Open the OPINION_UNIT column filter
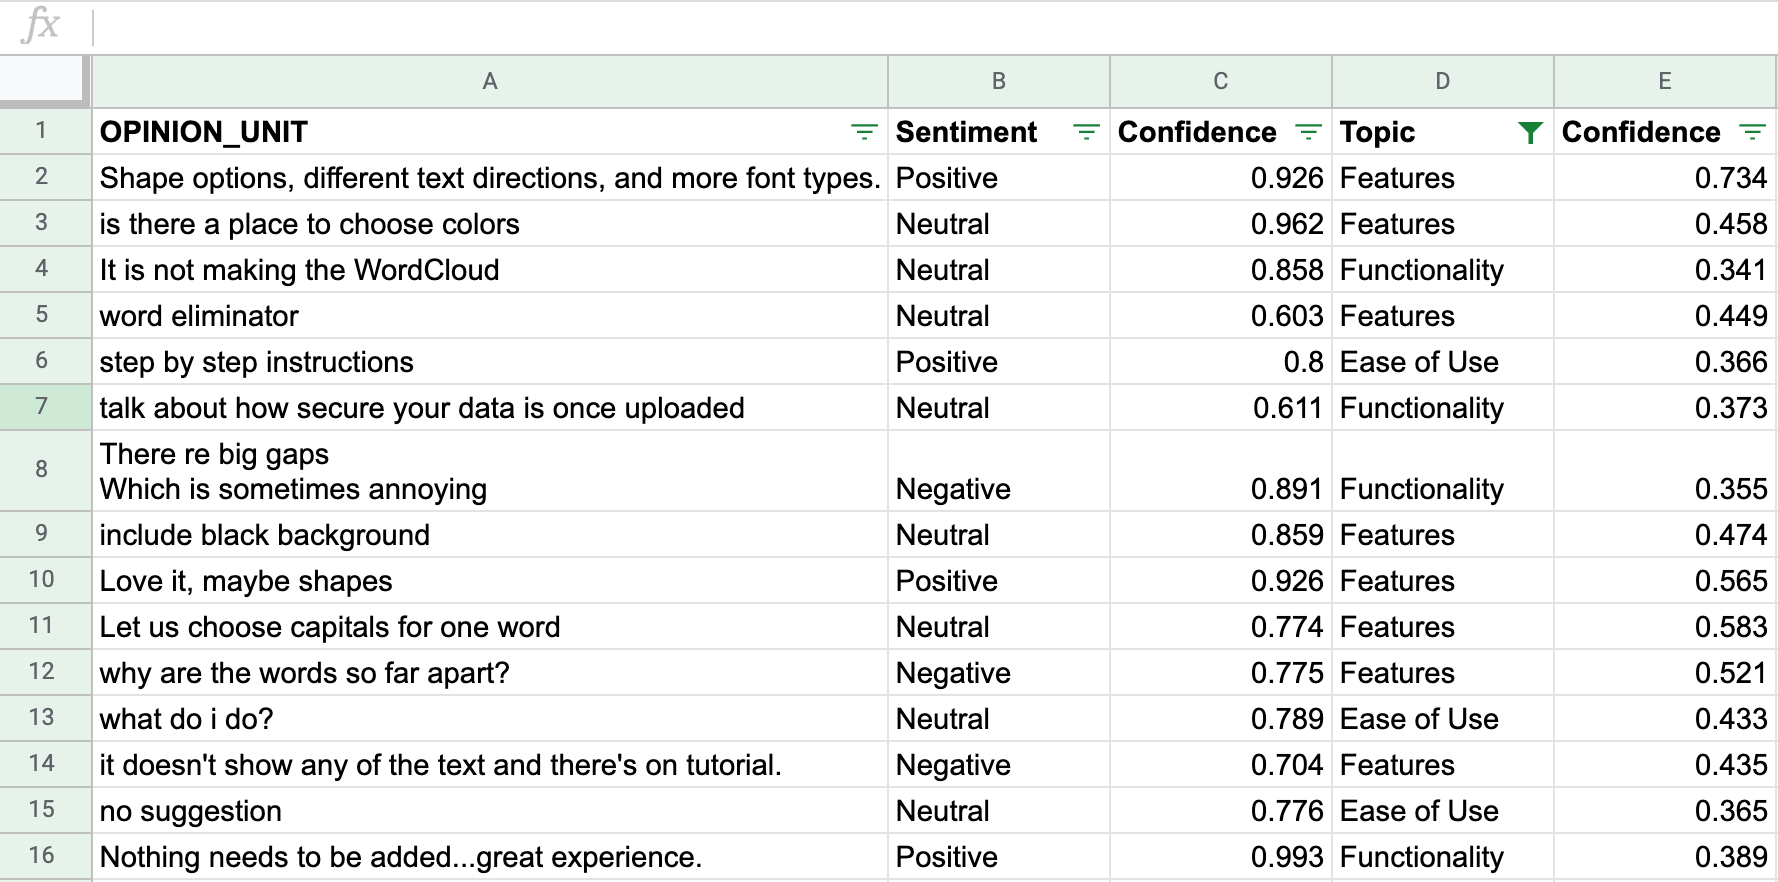Screen dimensions: 1778x882 click(863, 132)
